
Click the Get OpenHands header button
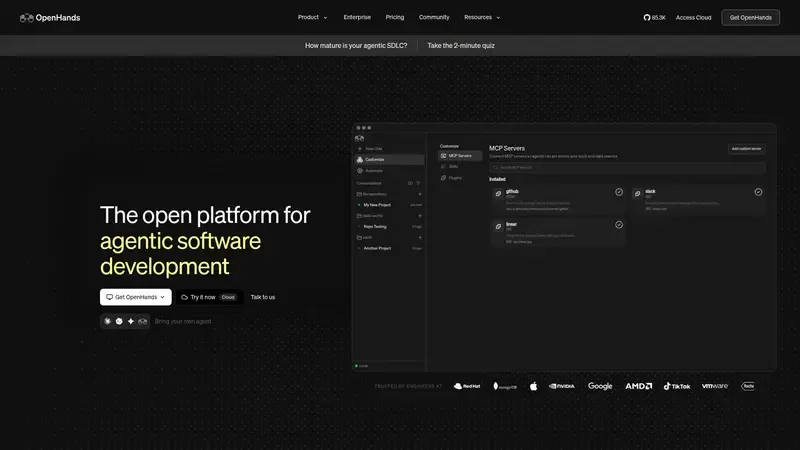[x=751, y=17]
